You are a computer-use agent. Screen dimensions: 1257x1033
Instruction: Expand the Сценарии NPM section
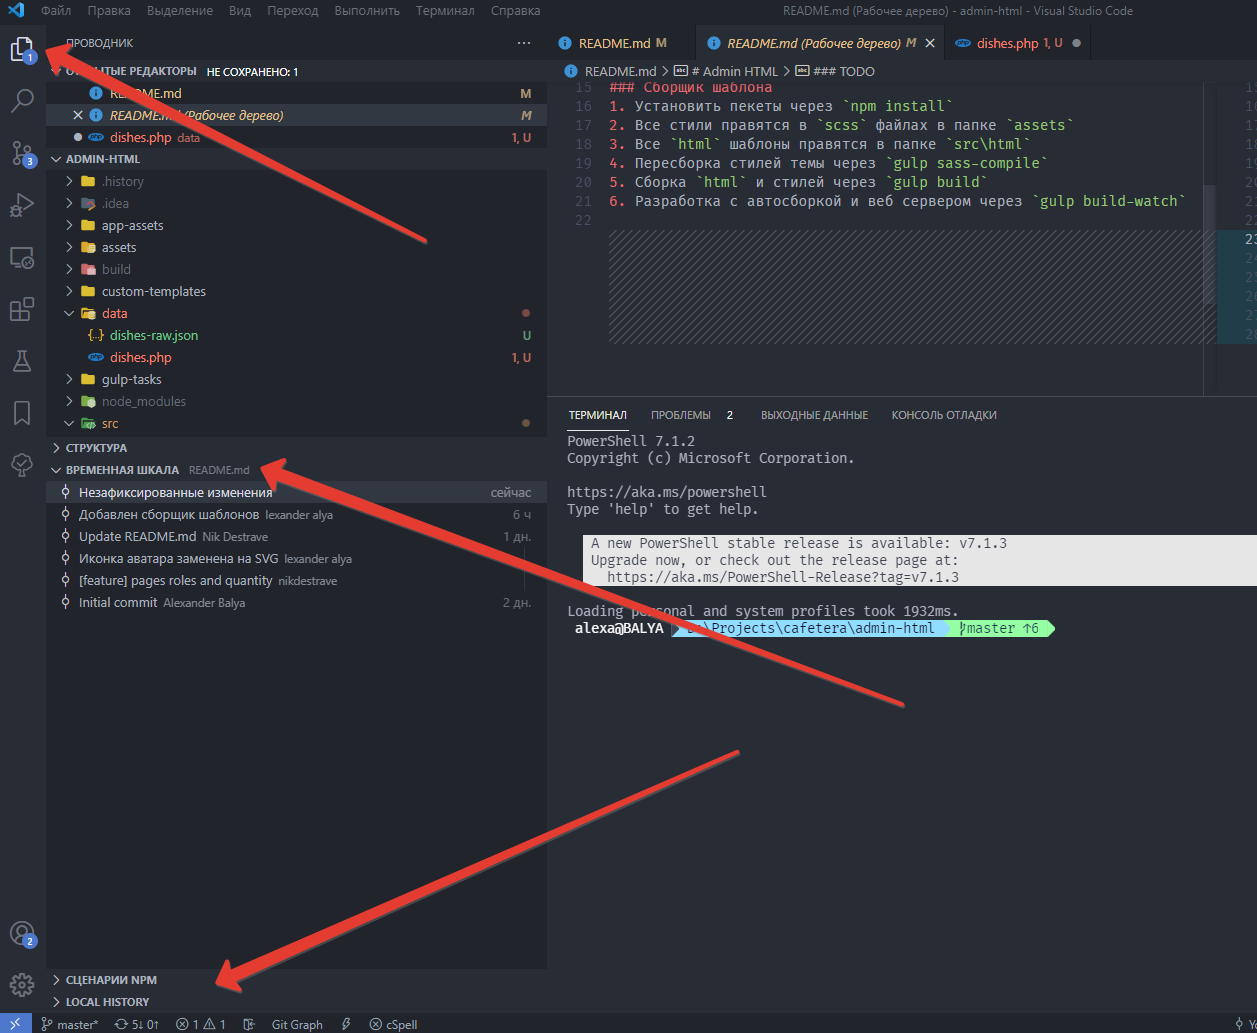111,980
